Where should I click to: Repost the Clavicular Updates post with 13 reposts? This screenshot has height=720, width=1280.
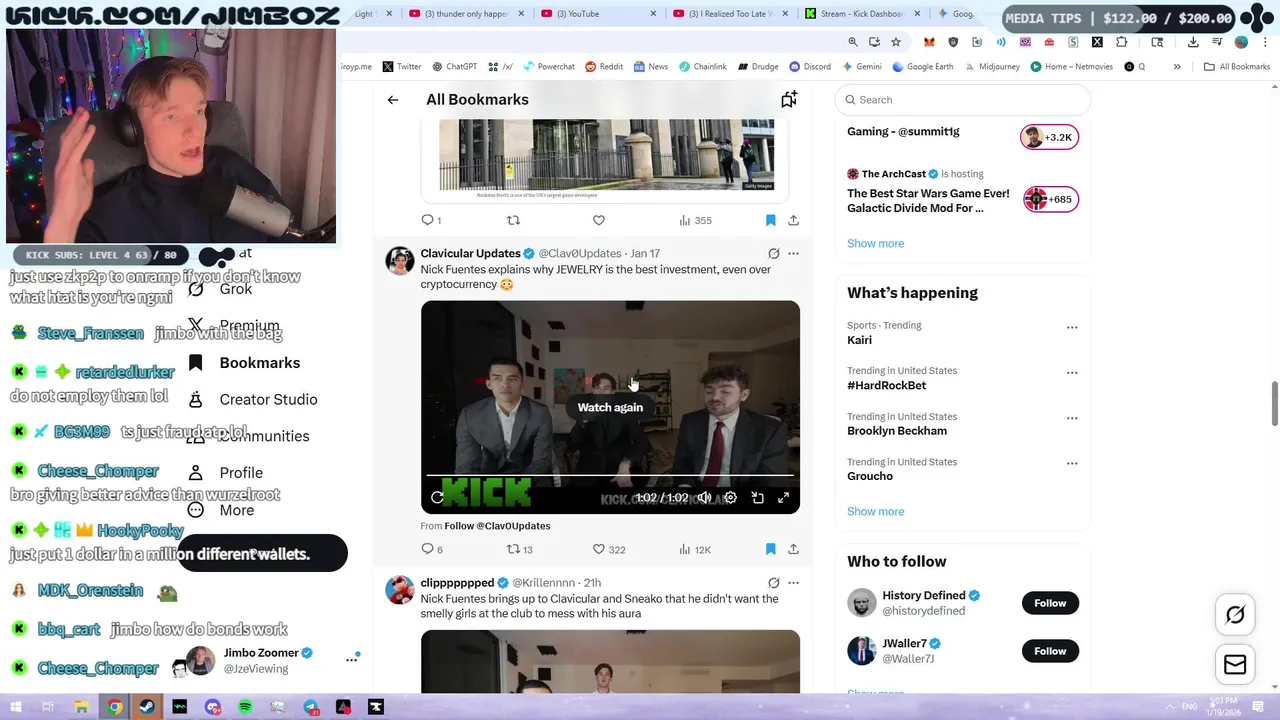520,549
